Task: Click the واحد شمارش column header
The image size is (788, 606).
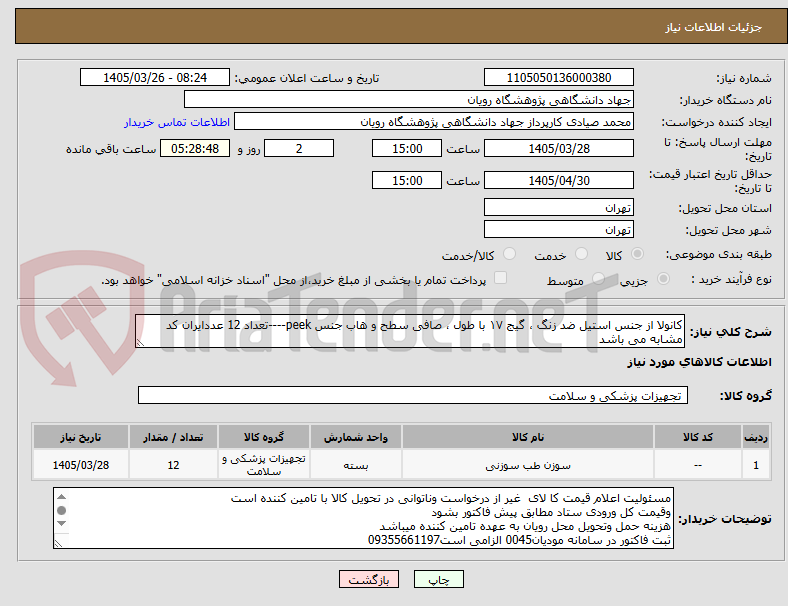Action: pyautogui.click(x=356, y=437)
